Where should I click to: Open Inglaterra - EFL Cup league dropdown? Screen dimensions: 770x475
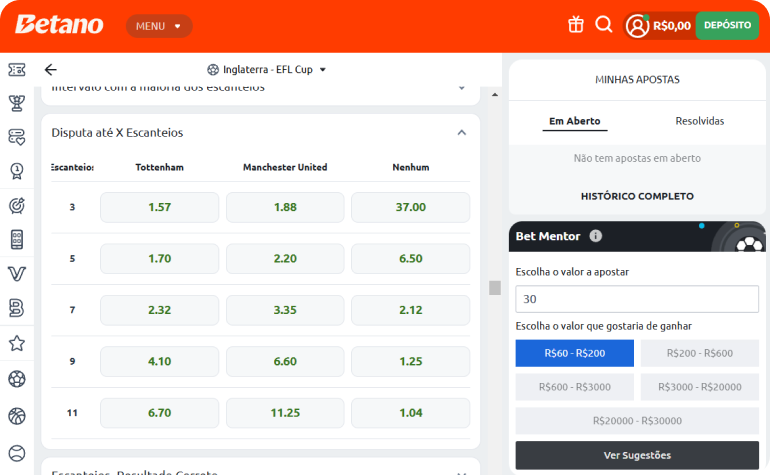pos(267,70)
